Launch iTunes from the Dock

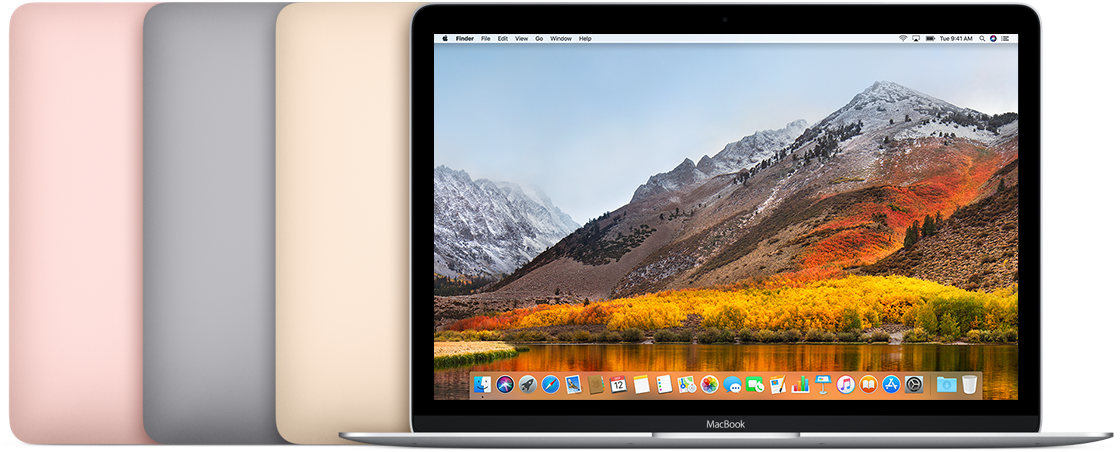coord(845,384)
